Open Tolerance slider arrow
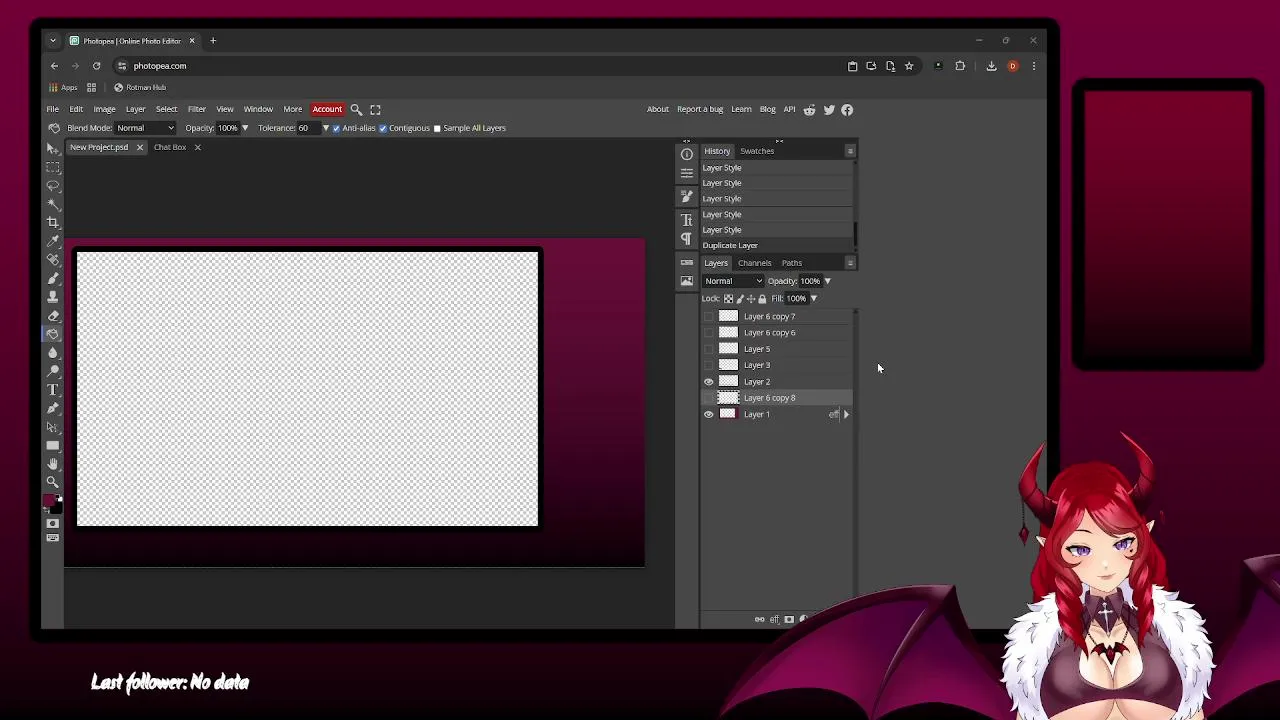Viewport: 1280px width, 720px height. click(325, 128)
